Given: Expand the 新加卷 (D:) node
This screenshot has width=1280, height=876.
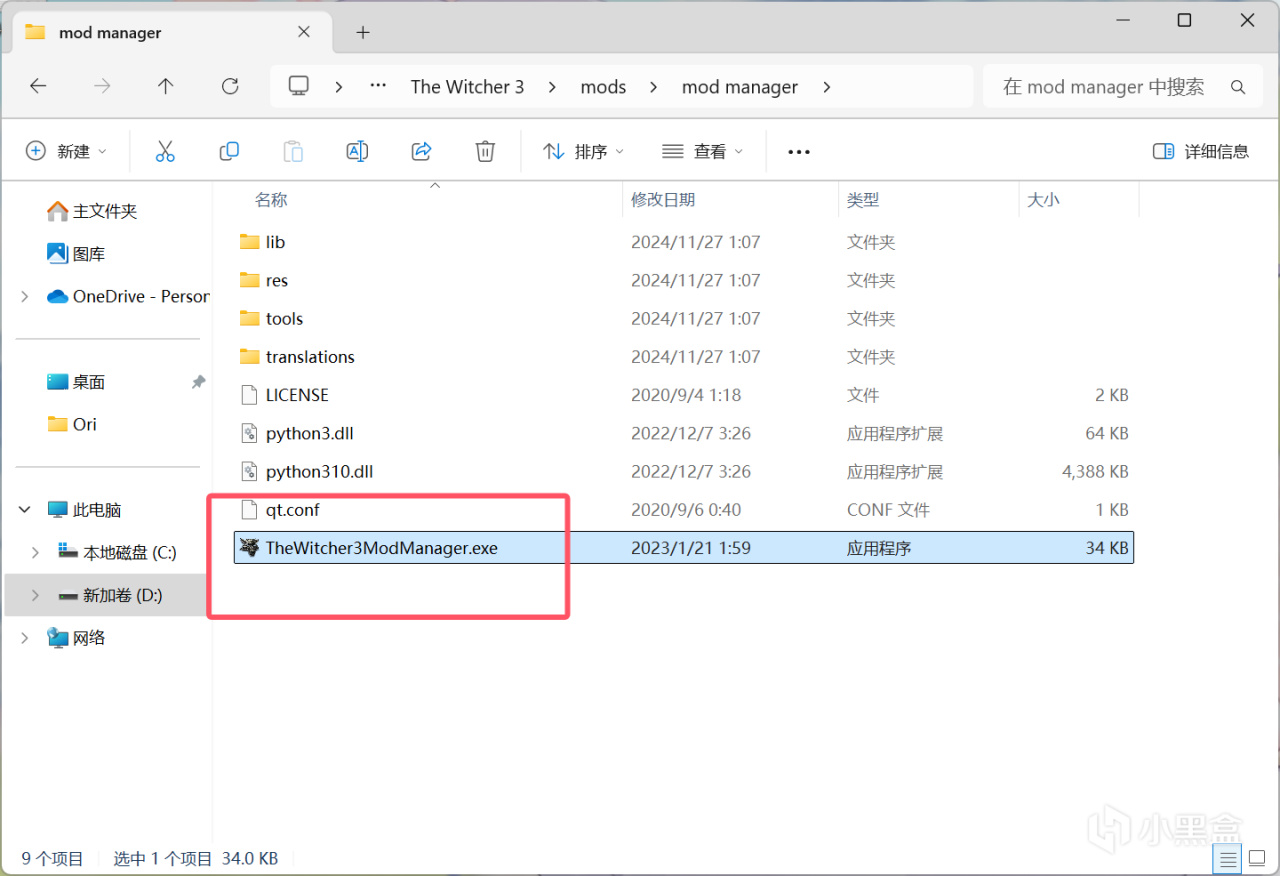Looking at the screenshot, I should click(x=36, y=595).
